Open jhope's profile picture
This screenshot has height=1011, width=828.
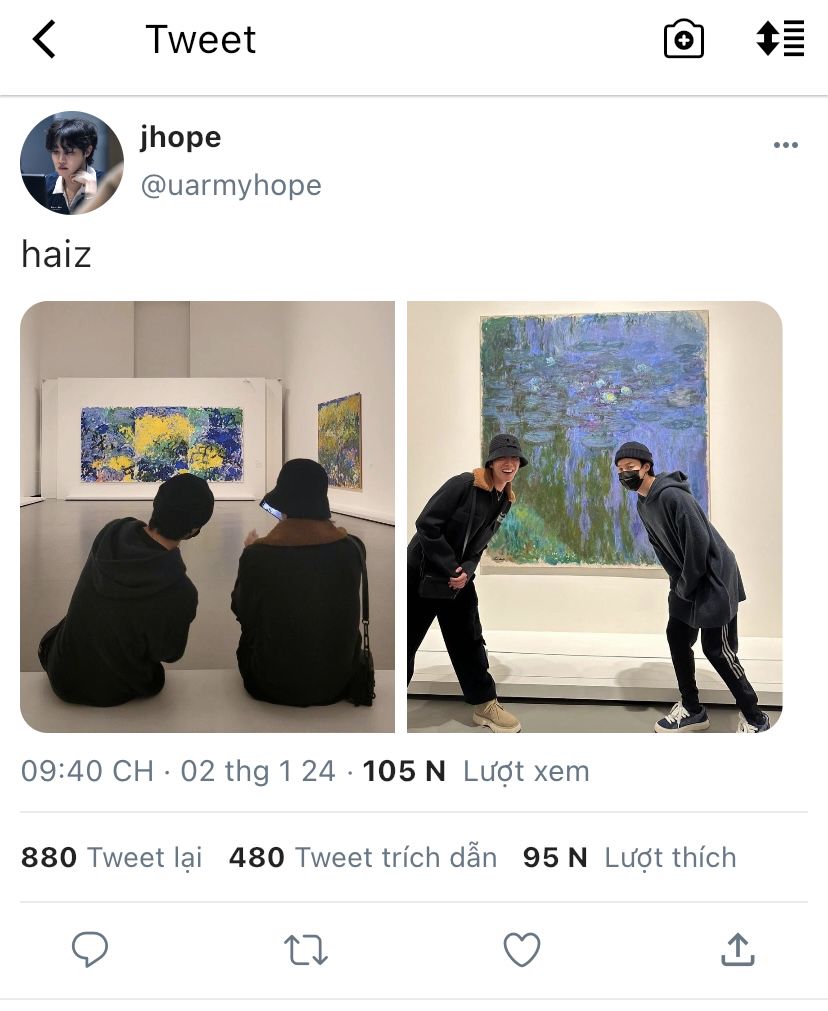click(72, 162)
